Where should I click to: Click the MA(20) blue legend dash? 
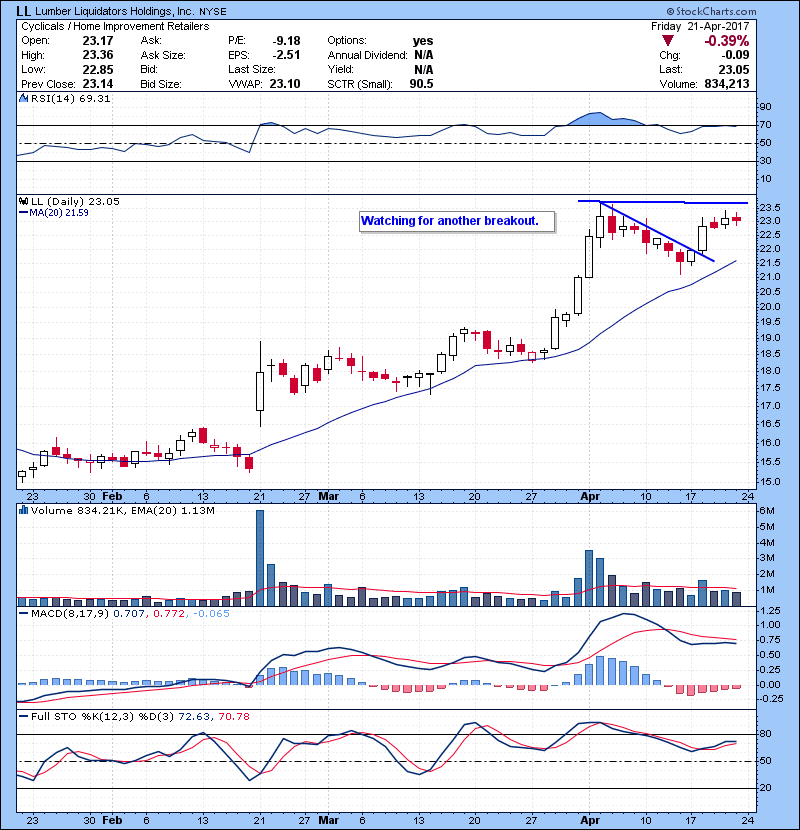[x=23, y=213]
